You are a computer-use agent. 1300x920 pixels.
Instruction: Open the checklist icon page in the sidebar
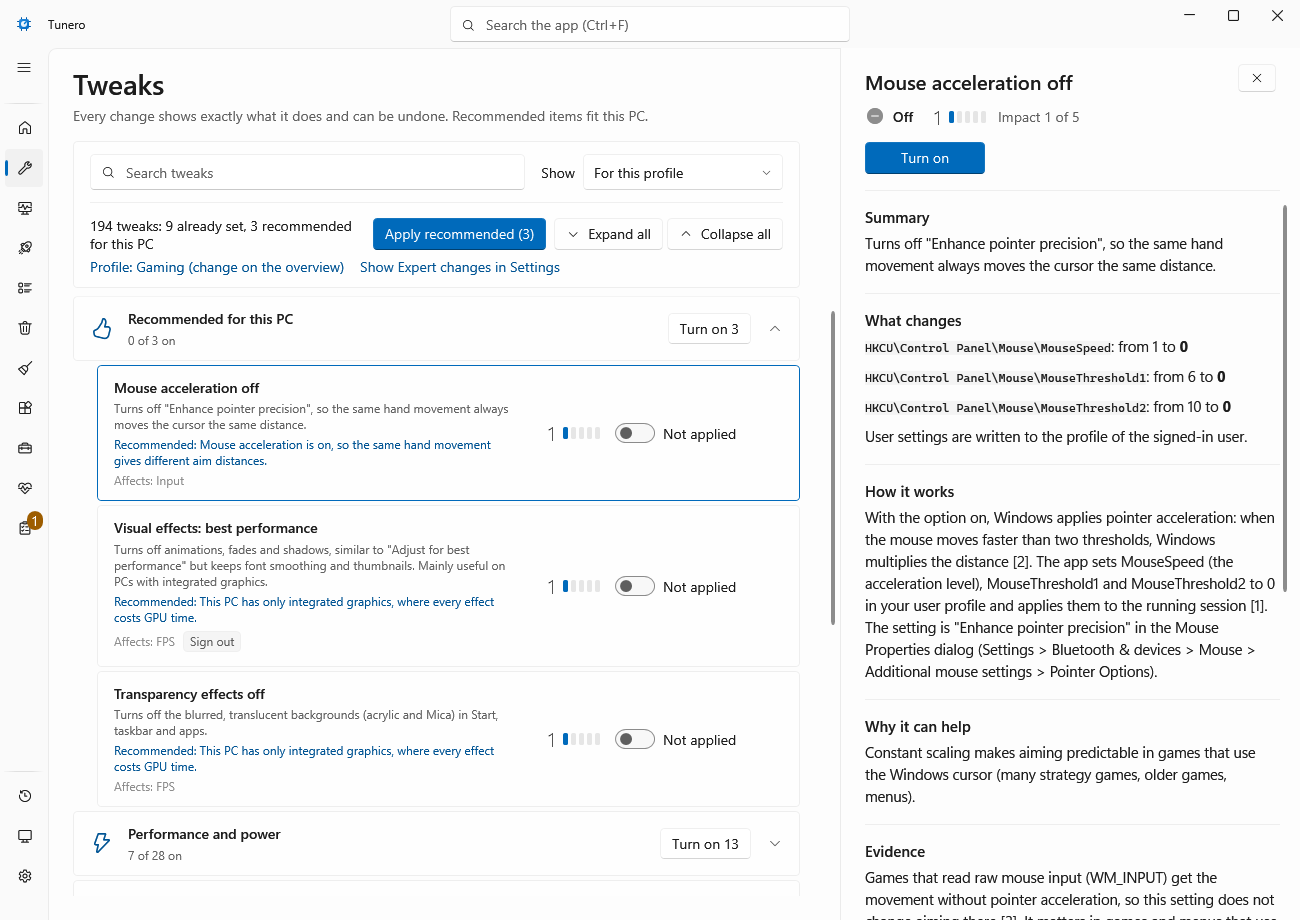(25, 288)
